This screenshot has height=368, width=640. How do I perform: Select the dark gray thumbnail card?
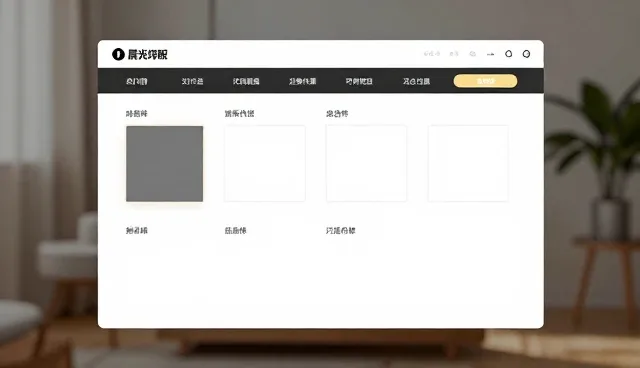point(164,164)
